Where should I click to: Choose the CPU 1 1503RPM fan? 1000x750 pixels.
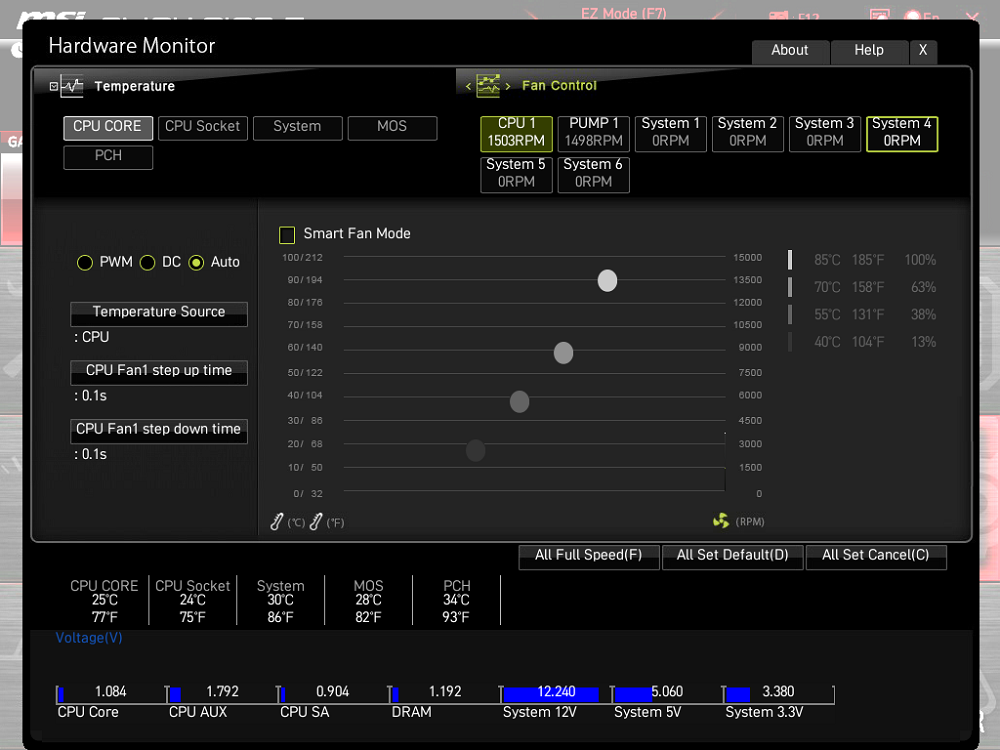pos(517,133)
